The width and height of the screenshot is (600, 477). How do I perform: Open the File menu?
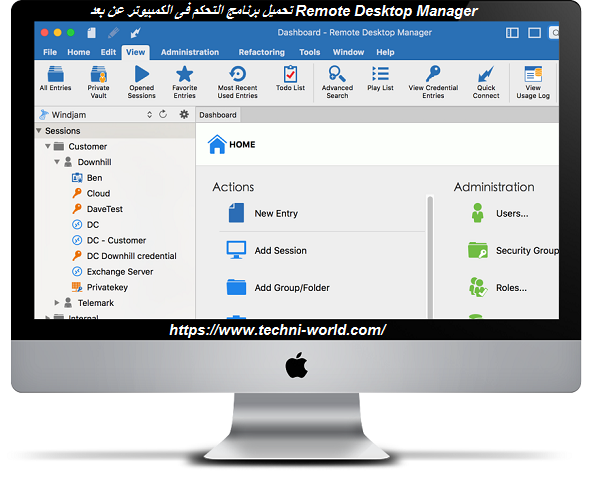pos(50,52)
